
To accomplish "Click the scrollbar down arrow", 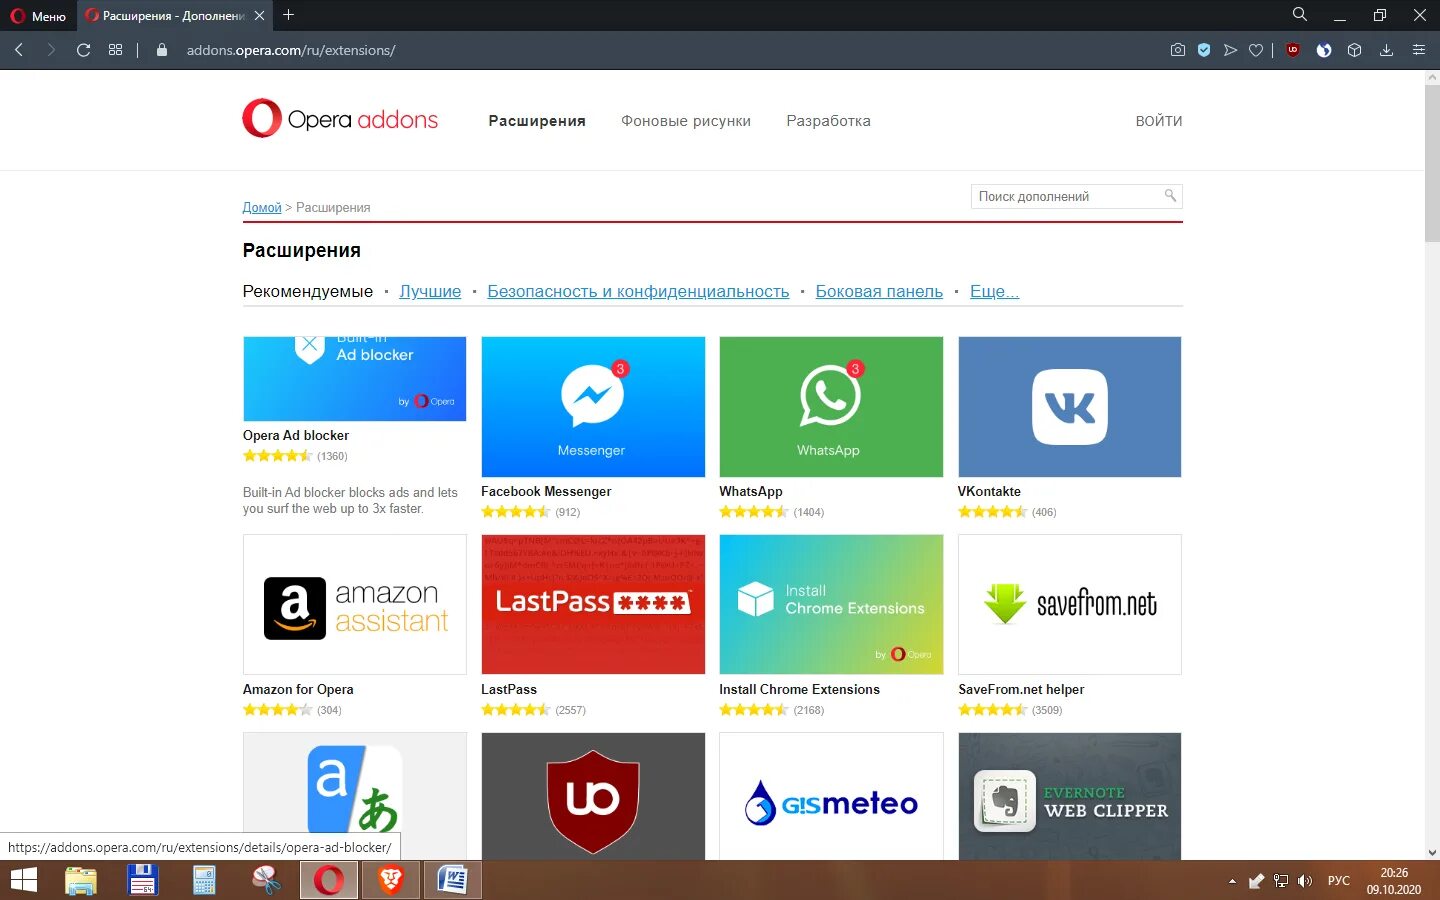I will (1432, 852).
